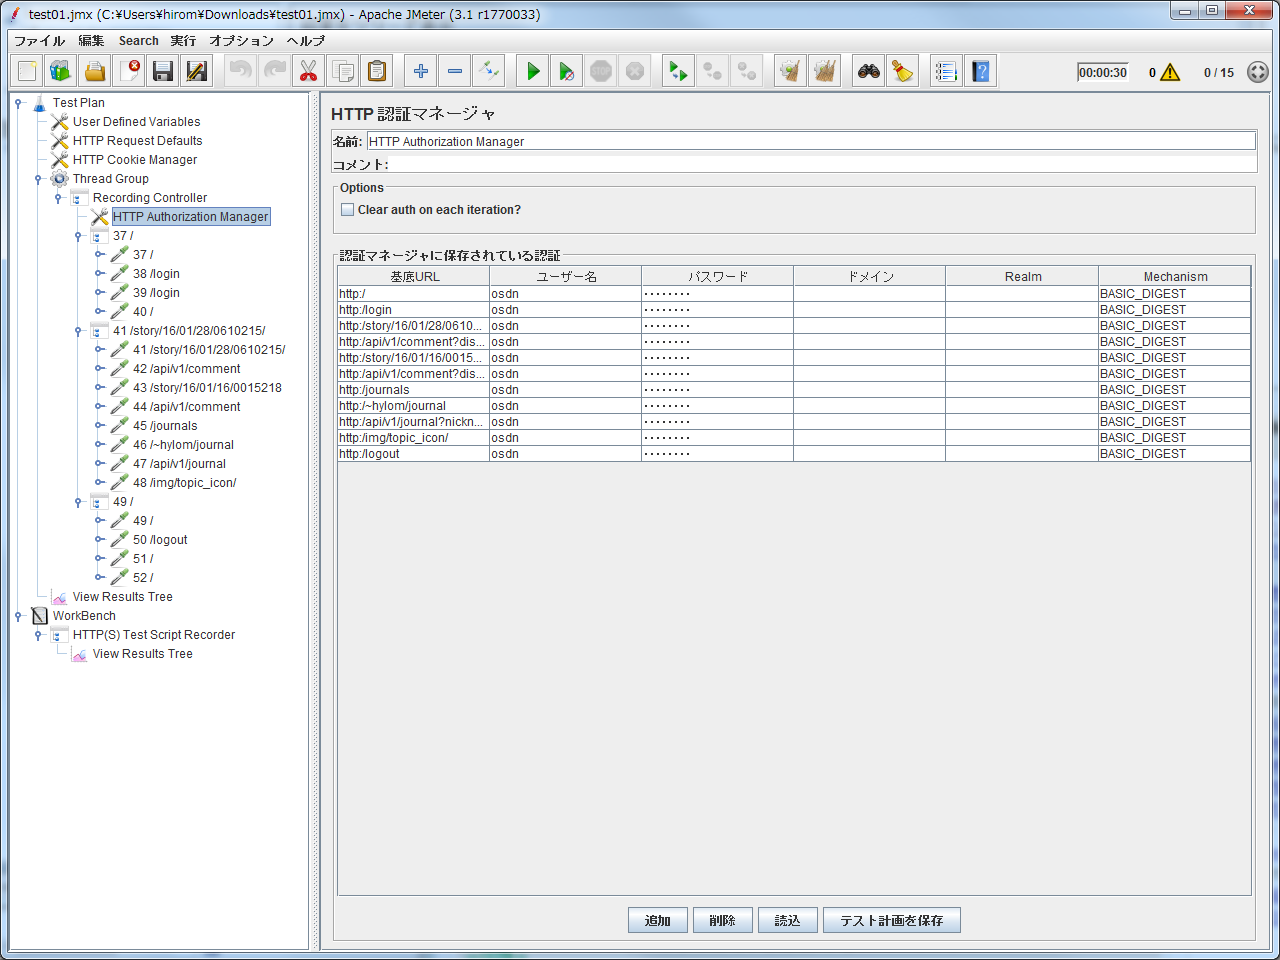Open the オプション menu
This screenshot has height=960, width=1280.
tap(241, 41)
